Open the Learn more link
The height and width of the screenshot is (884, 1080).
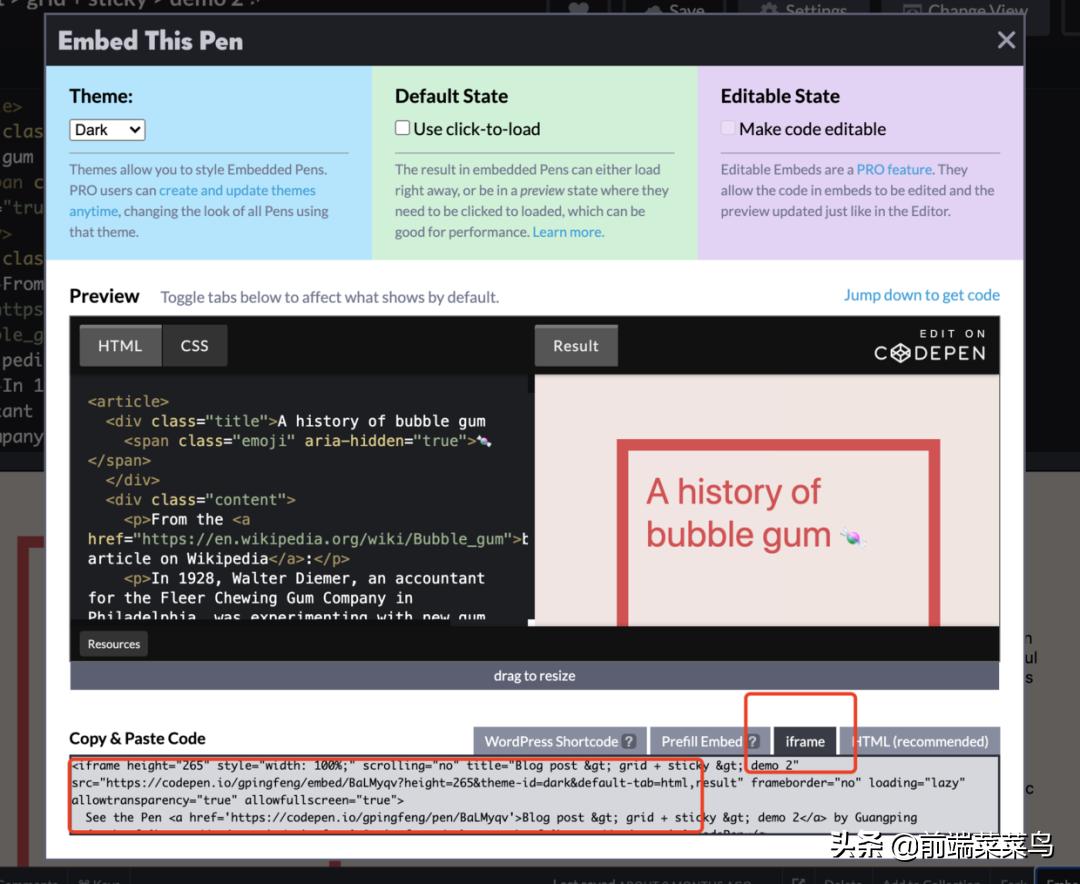[568, 232]
